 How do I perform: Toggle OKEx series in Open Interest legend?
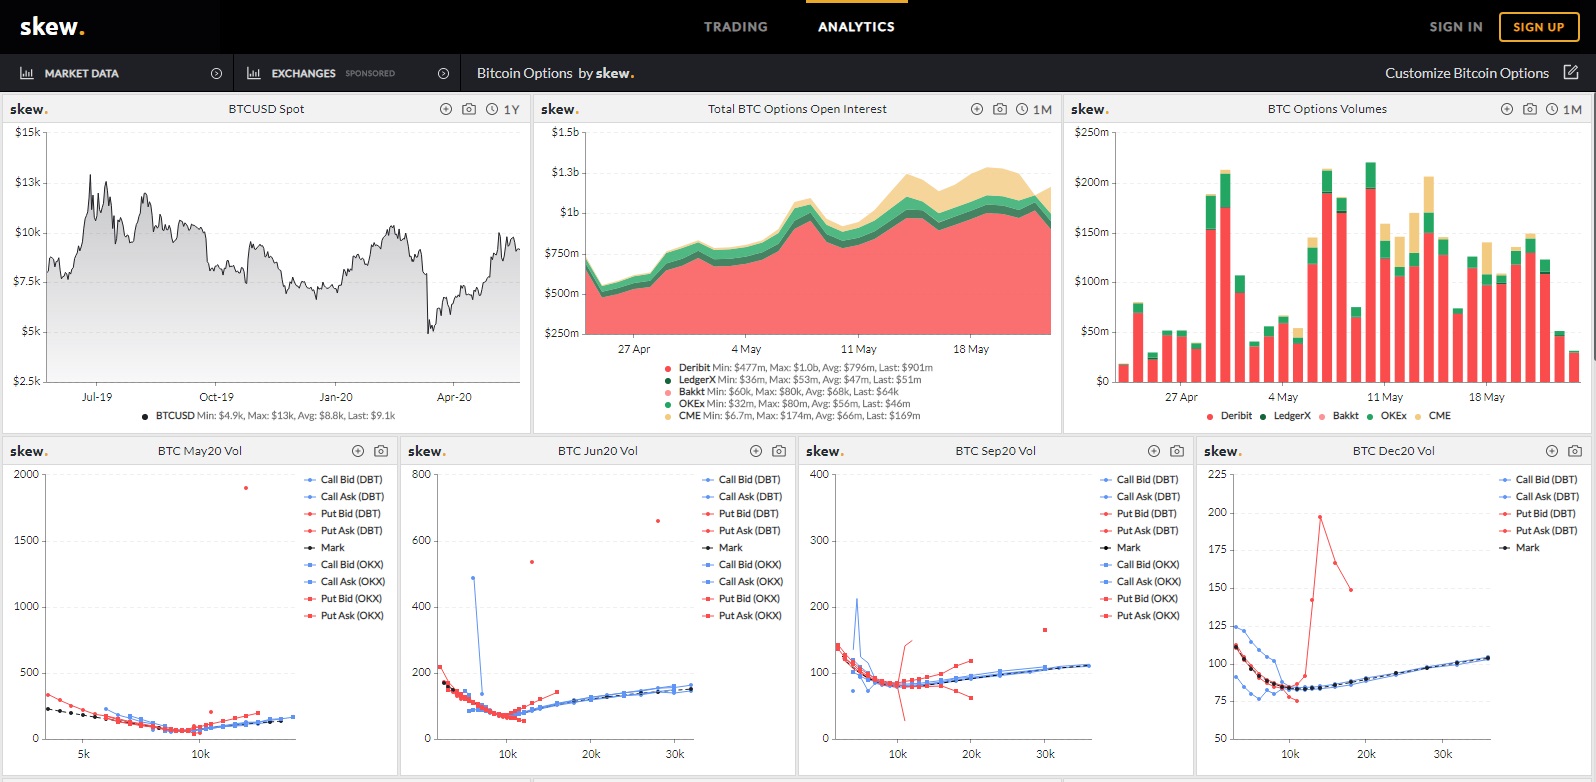click(787, 404)
